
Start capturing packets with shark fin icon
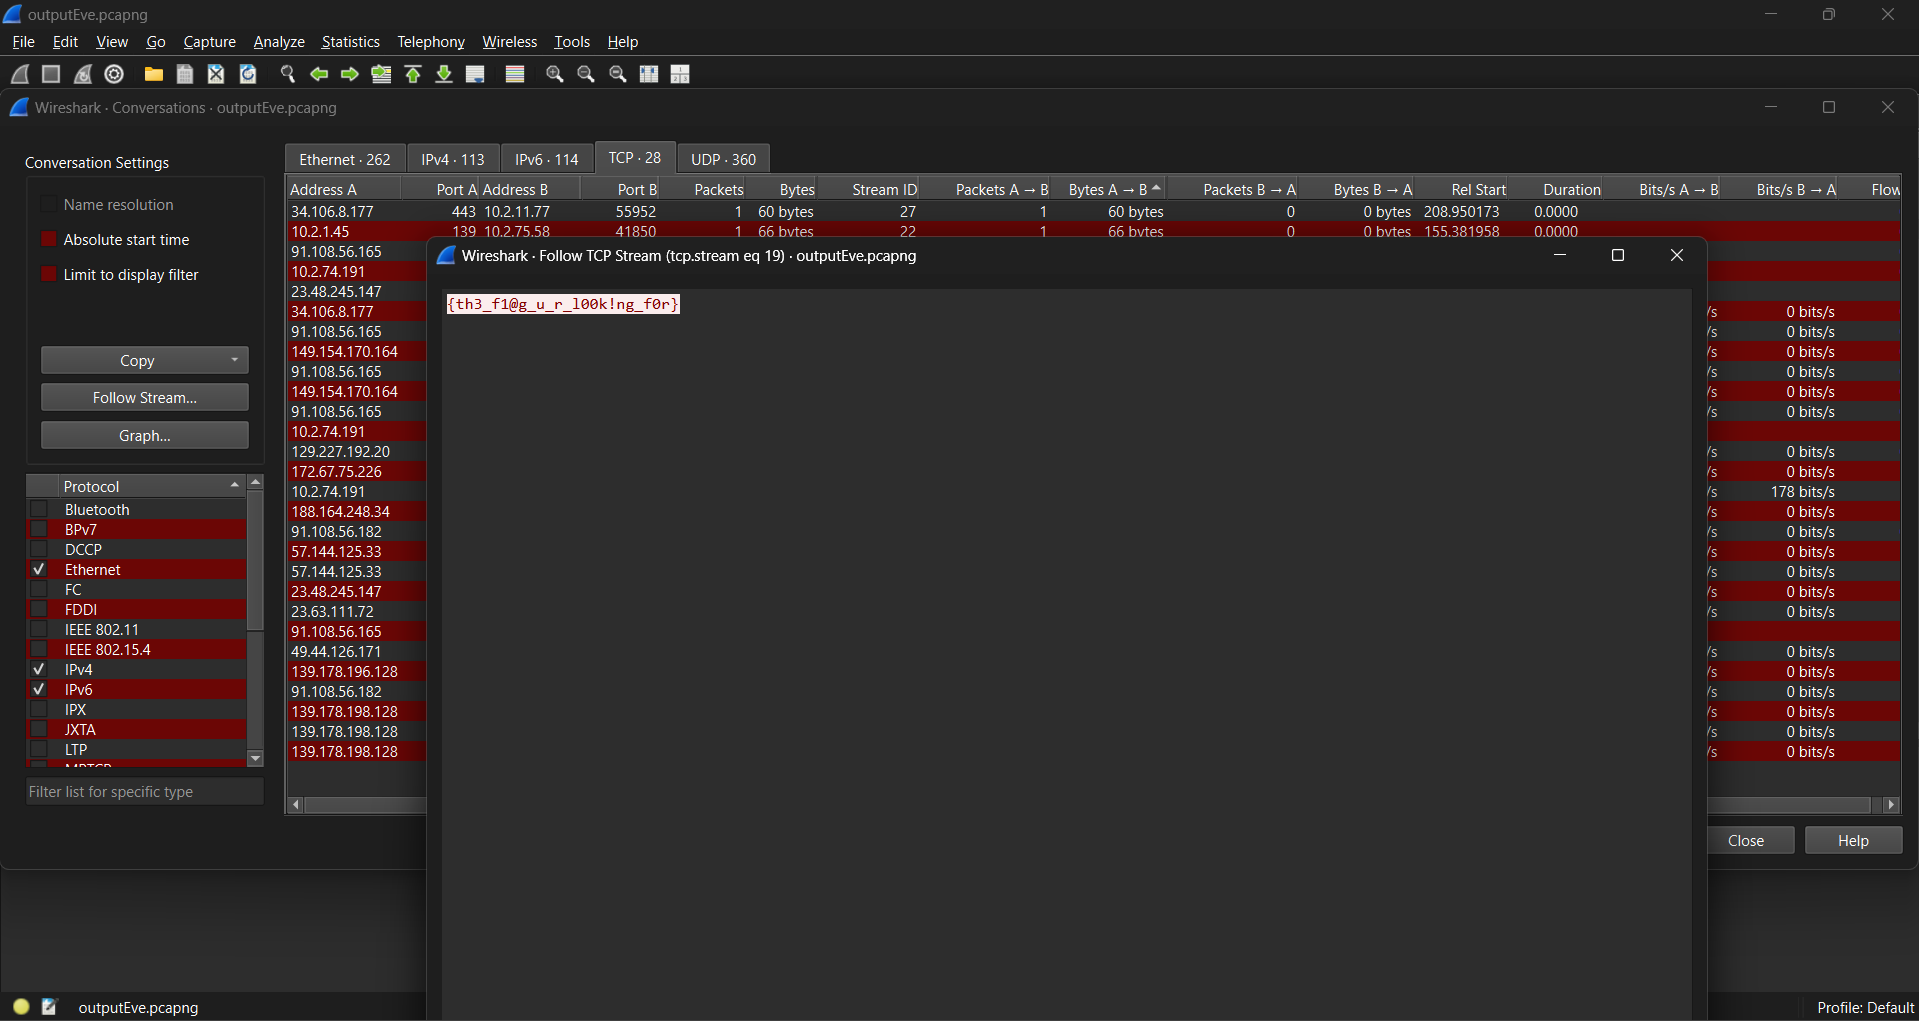[20, 74]
